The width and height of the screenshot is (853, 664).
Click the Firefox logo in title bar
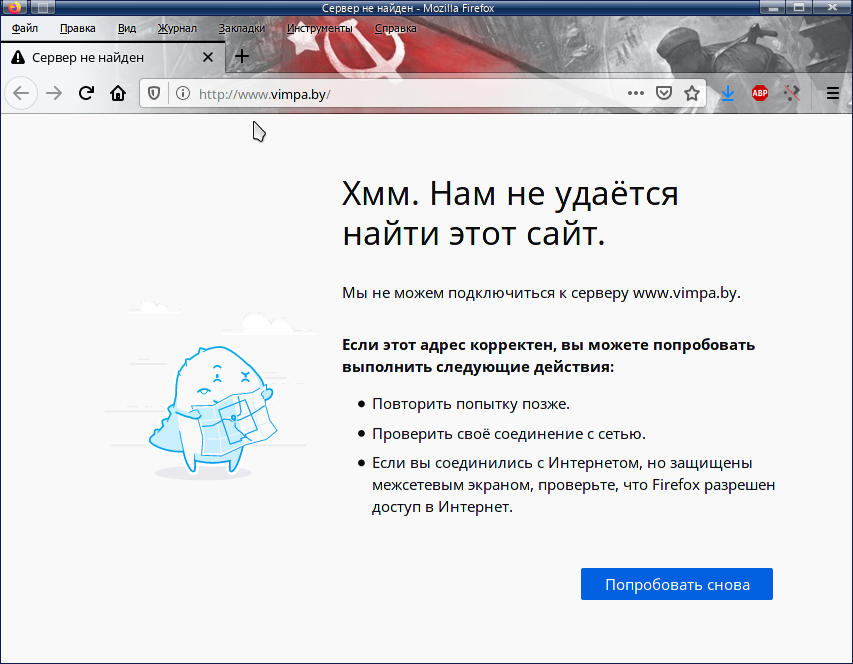14,8
